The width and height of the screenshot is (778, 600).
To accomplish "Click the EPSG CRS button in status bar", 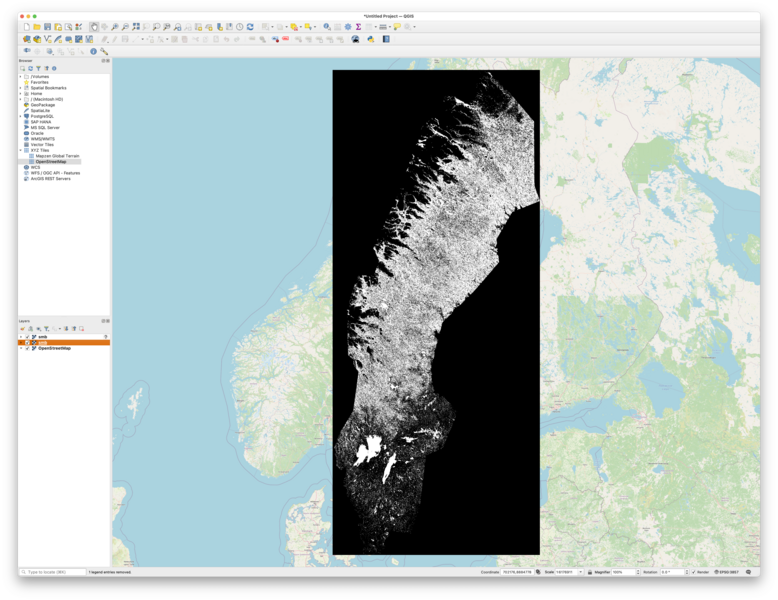I will pyautogui.click(x=726, y=572).
